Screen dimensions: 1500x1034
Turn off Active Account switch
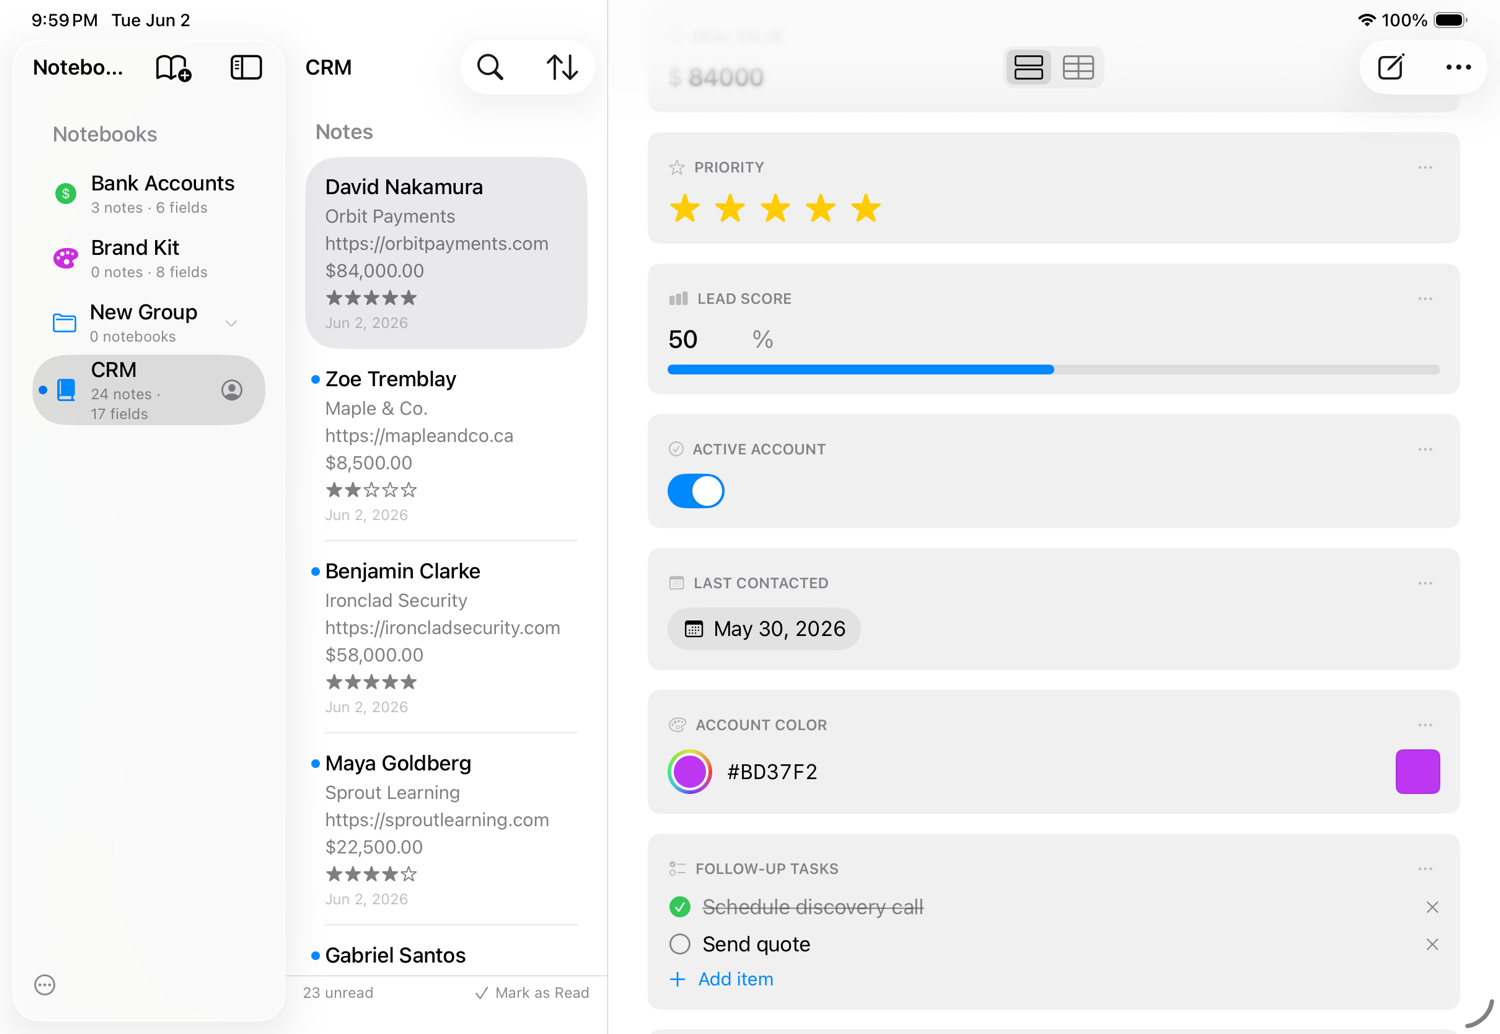click(x=696, y=491)
